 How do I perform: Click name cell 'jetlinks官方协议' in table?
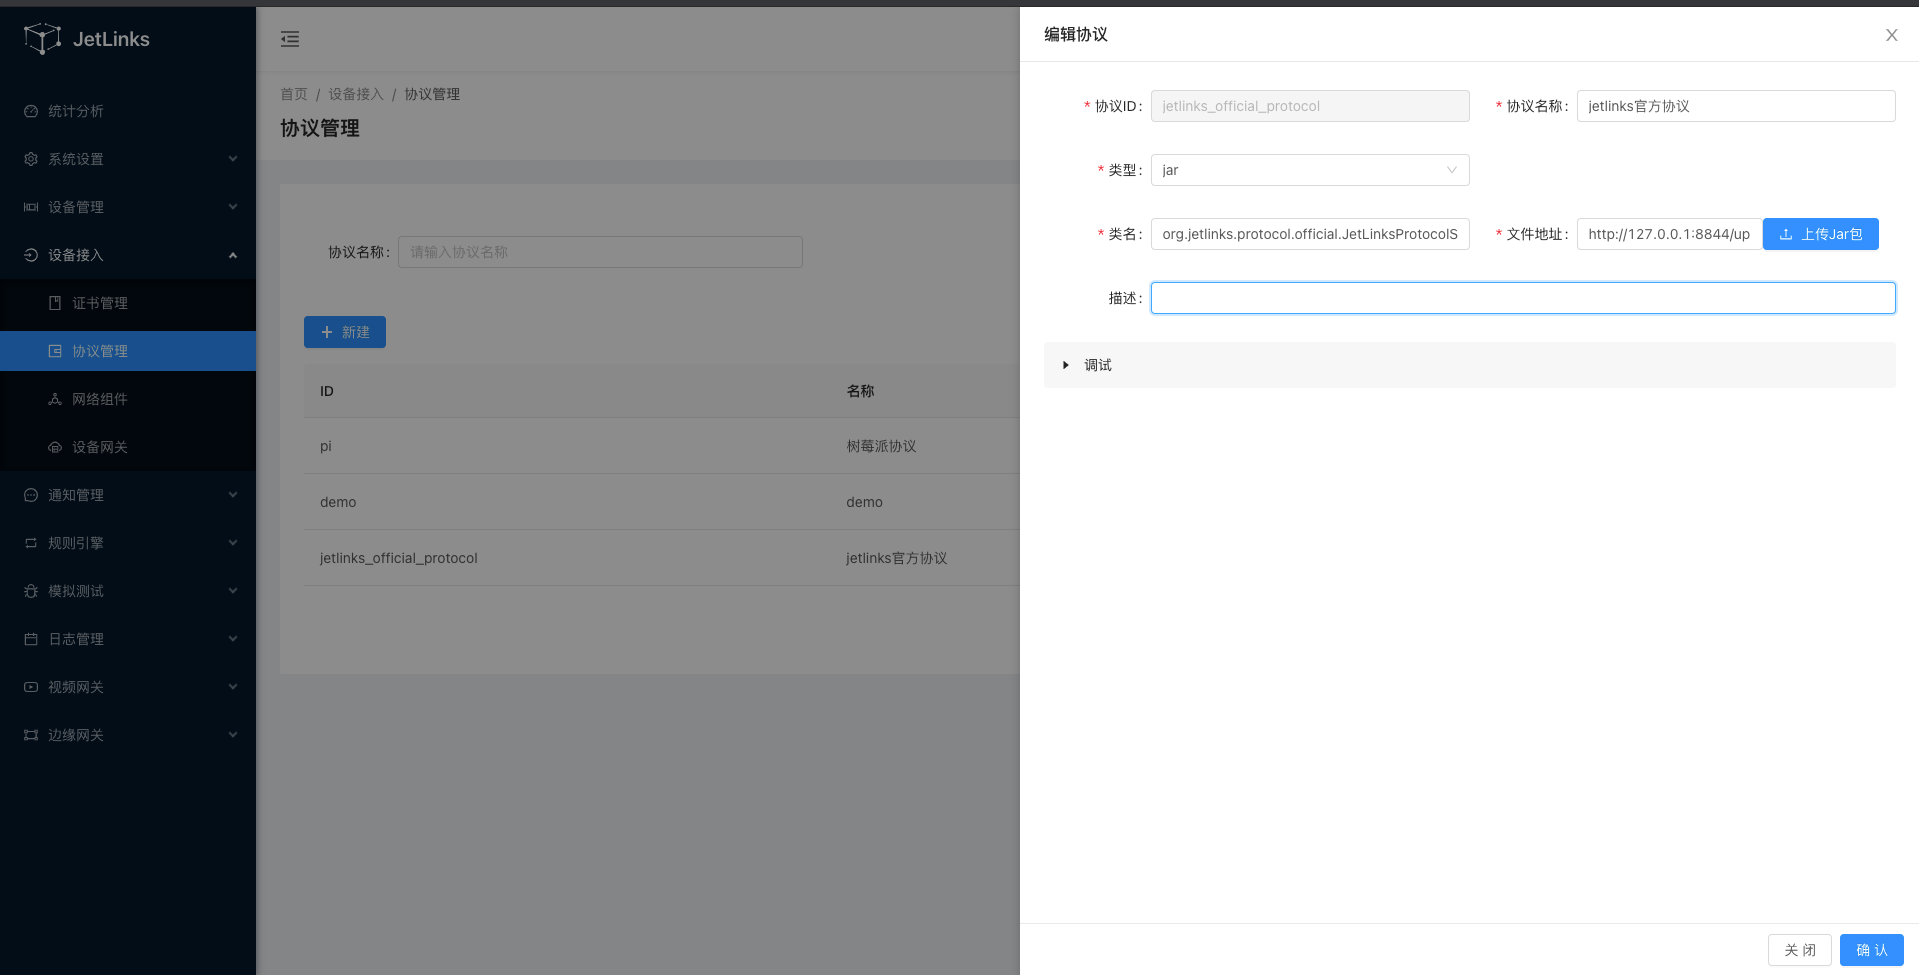tap(896, 558)
